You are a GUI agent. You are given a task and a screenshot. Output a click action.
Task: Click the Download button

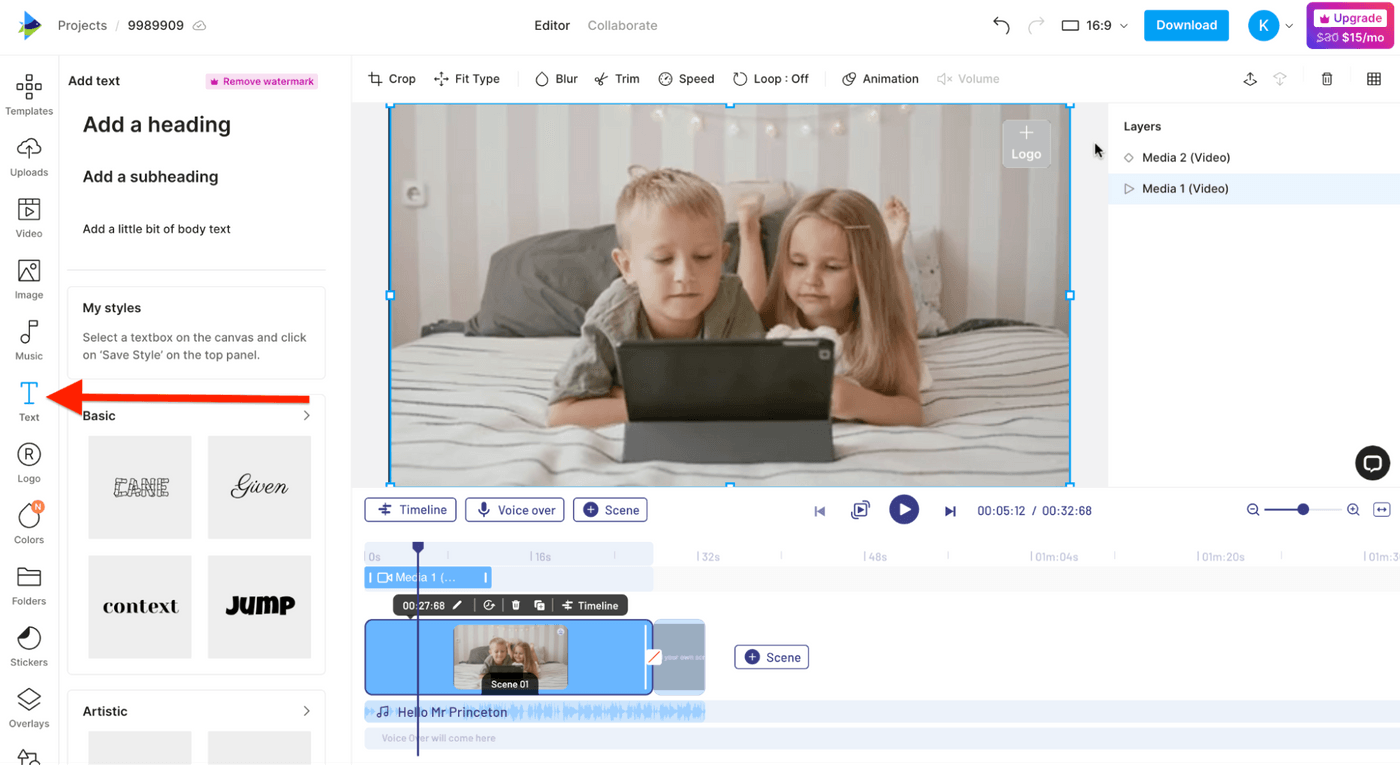coord(1186,25)
